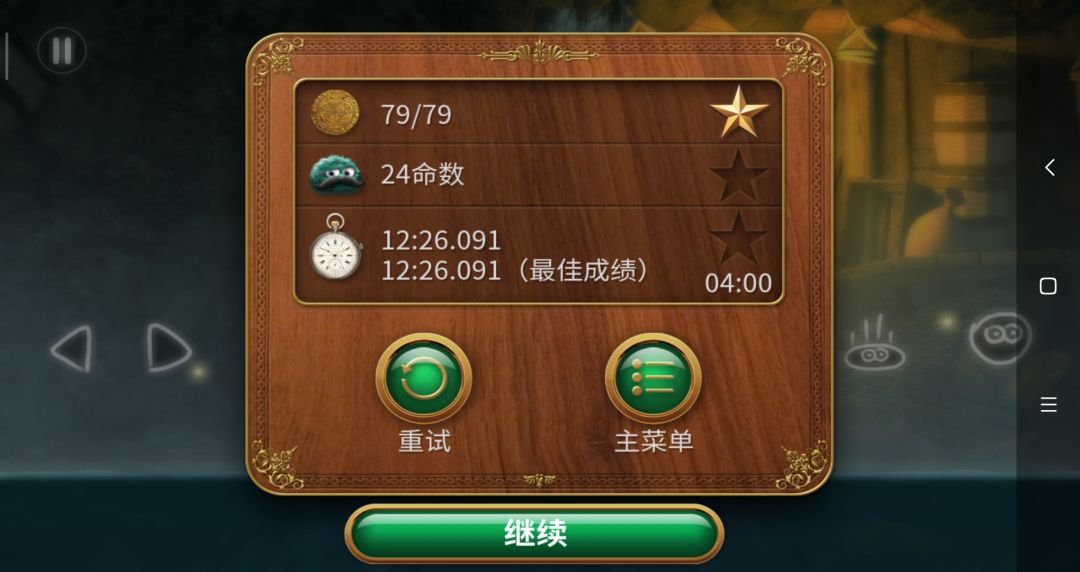Click the pocket watch icon
1080x572 pixels.
(335, 247)
